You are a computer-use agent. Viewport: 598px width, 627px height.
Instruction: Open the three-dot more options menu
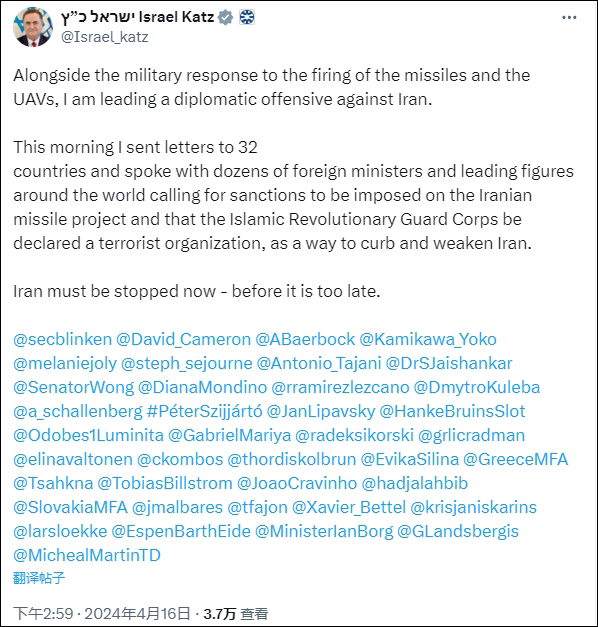pos(569,18)
